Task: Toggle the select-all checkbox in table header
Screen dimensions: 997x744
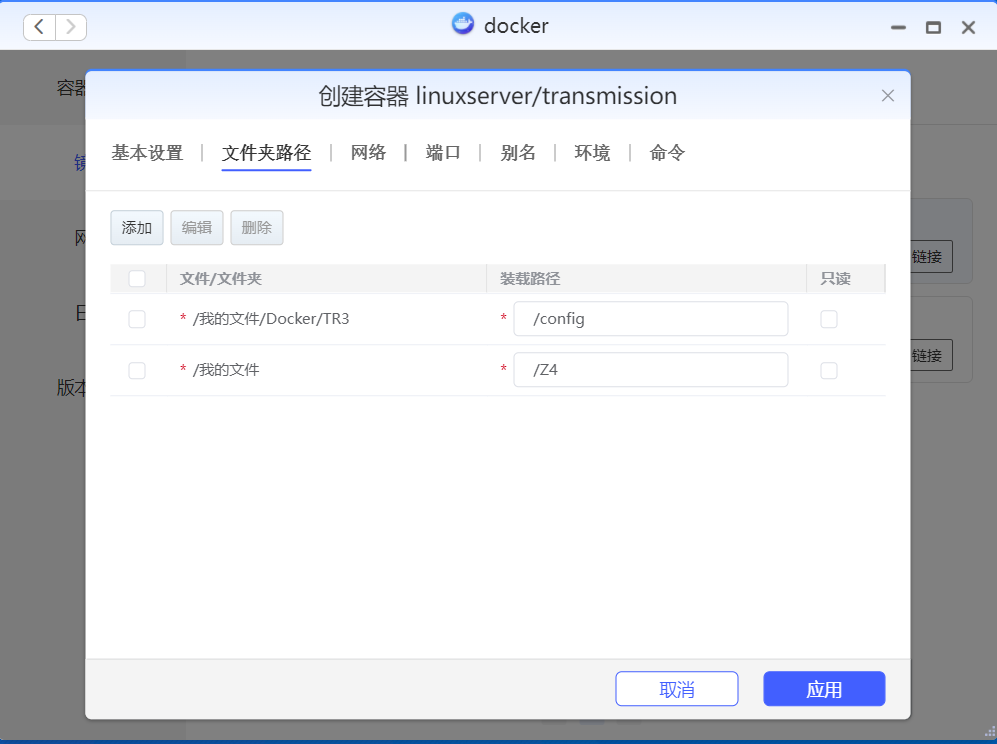Action: [137, 279]
